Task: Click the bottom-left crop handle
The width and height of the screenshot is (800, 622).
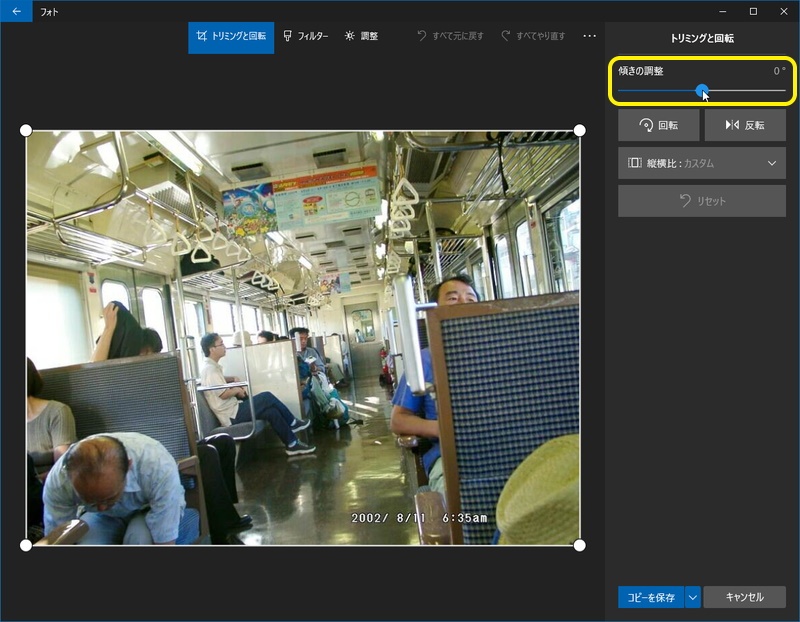Action: (26, 545)
